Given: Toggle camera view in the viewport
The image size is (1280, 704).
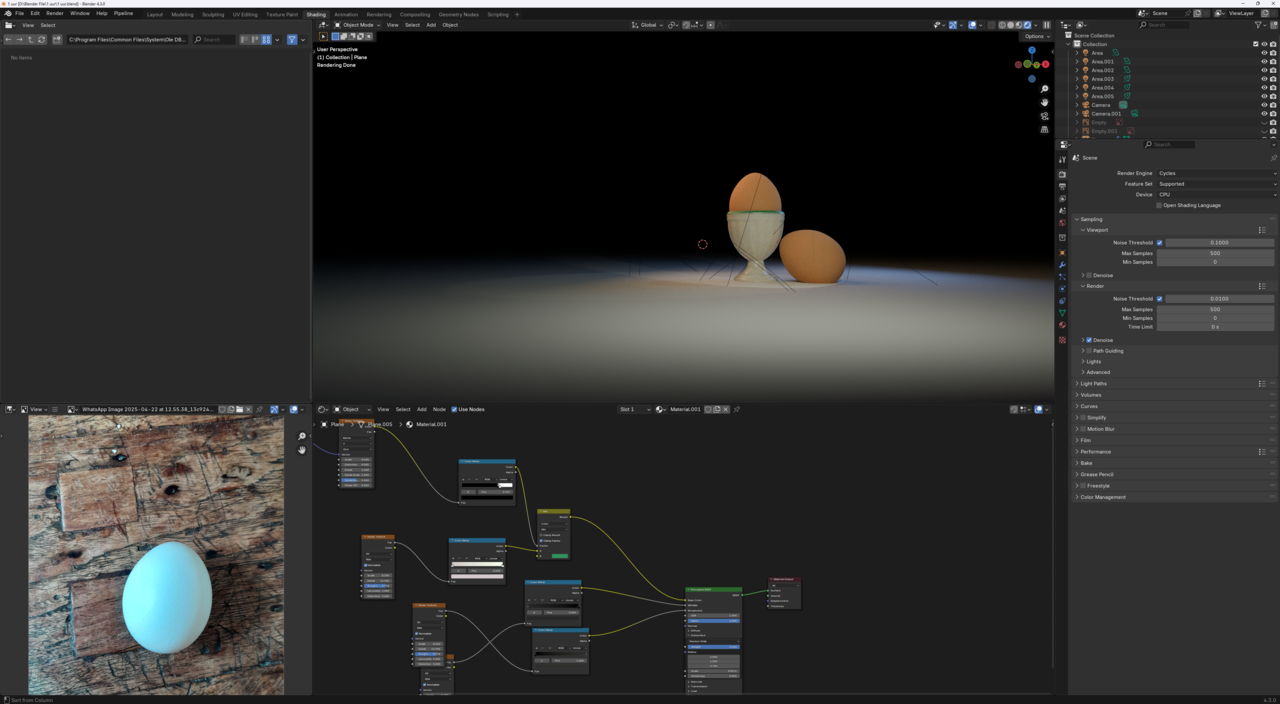Looking at the screenshot, I should click(x=1044, y=116).
